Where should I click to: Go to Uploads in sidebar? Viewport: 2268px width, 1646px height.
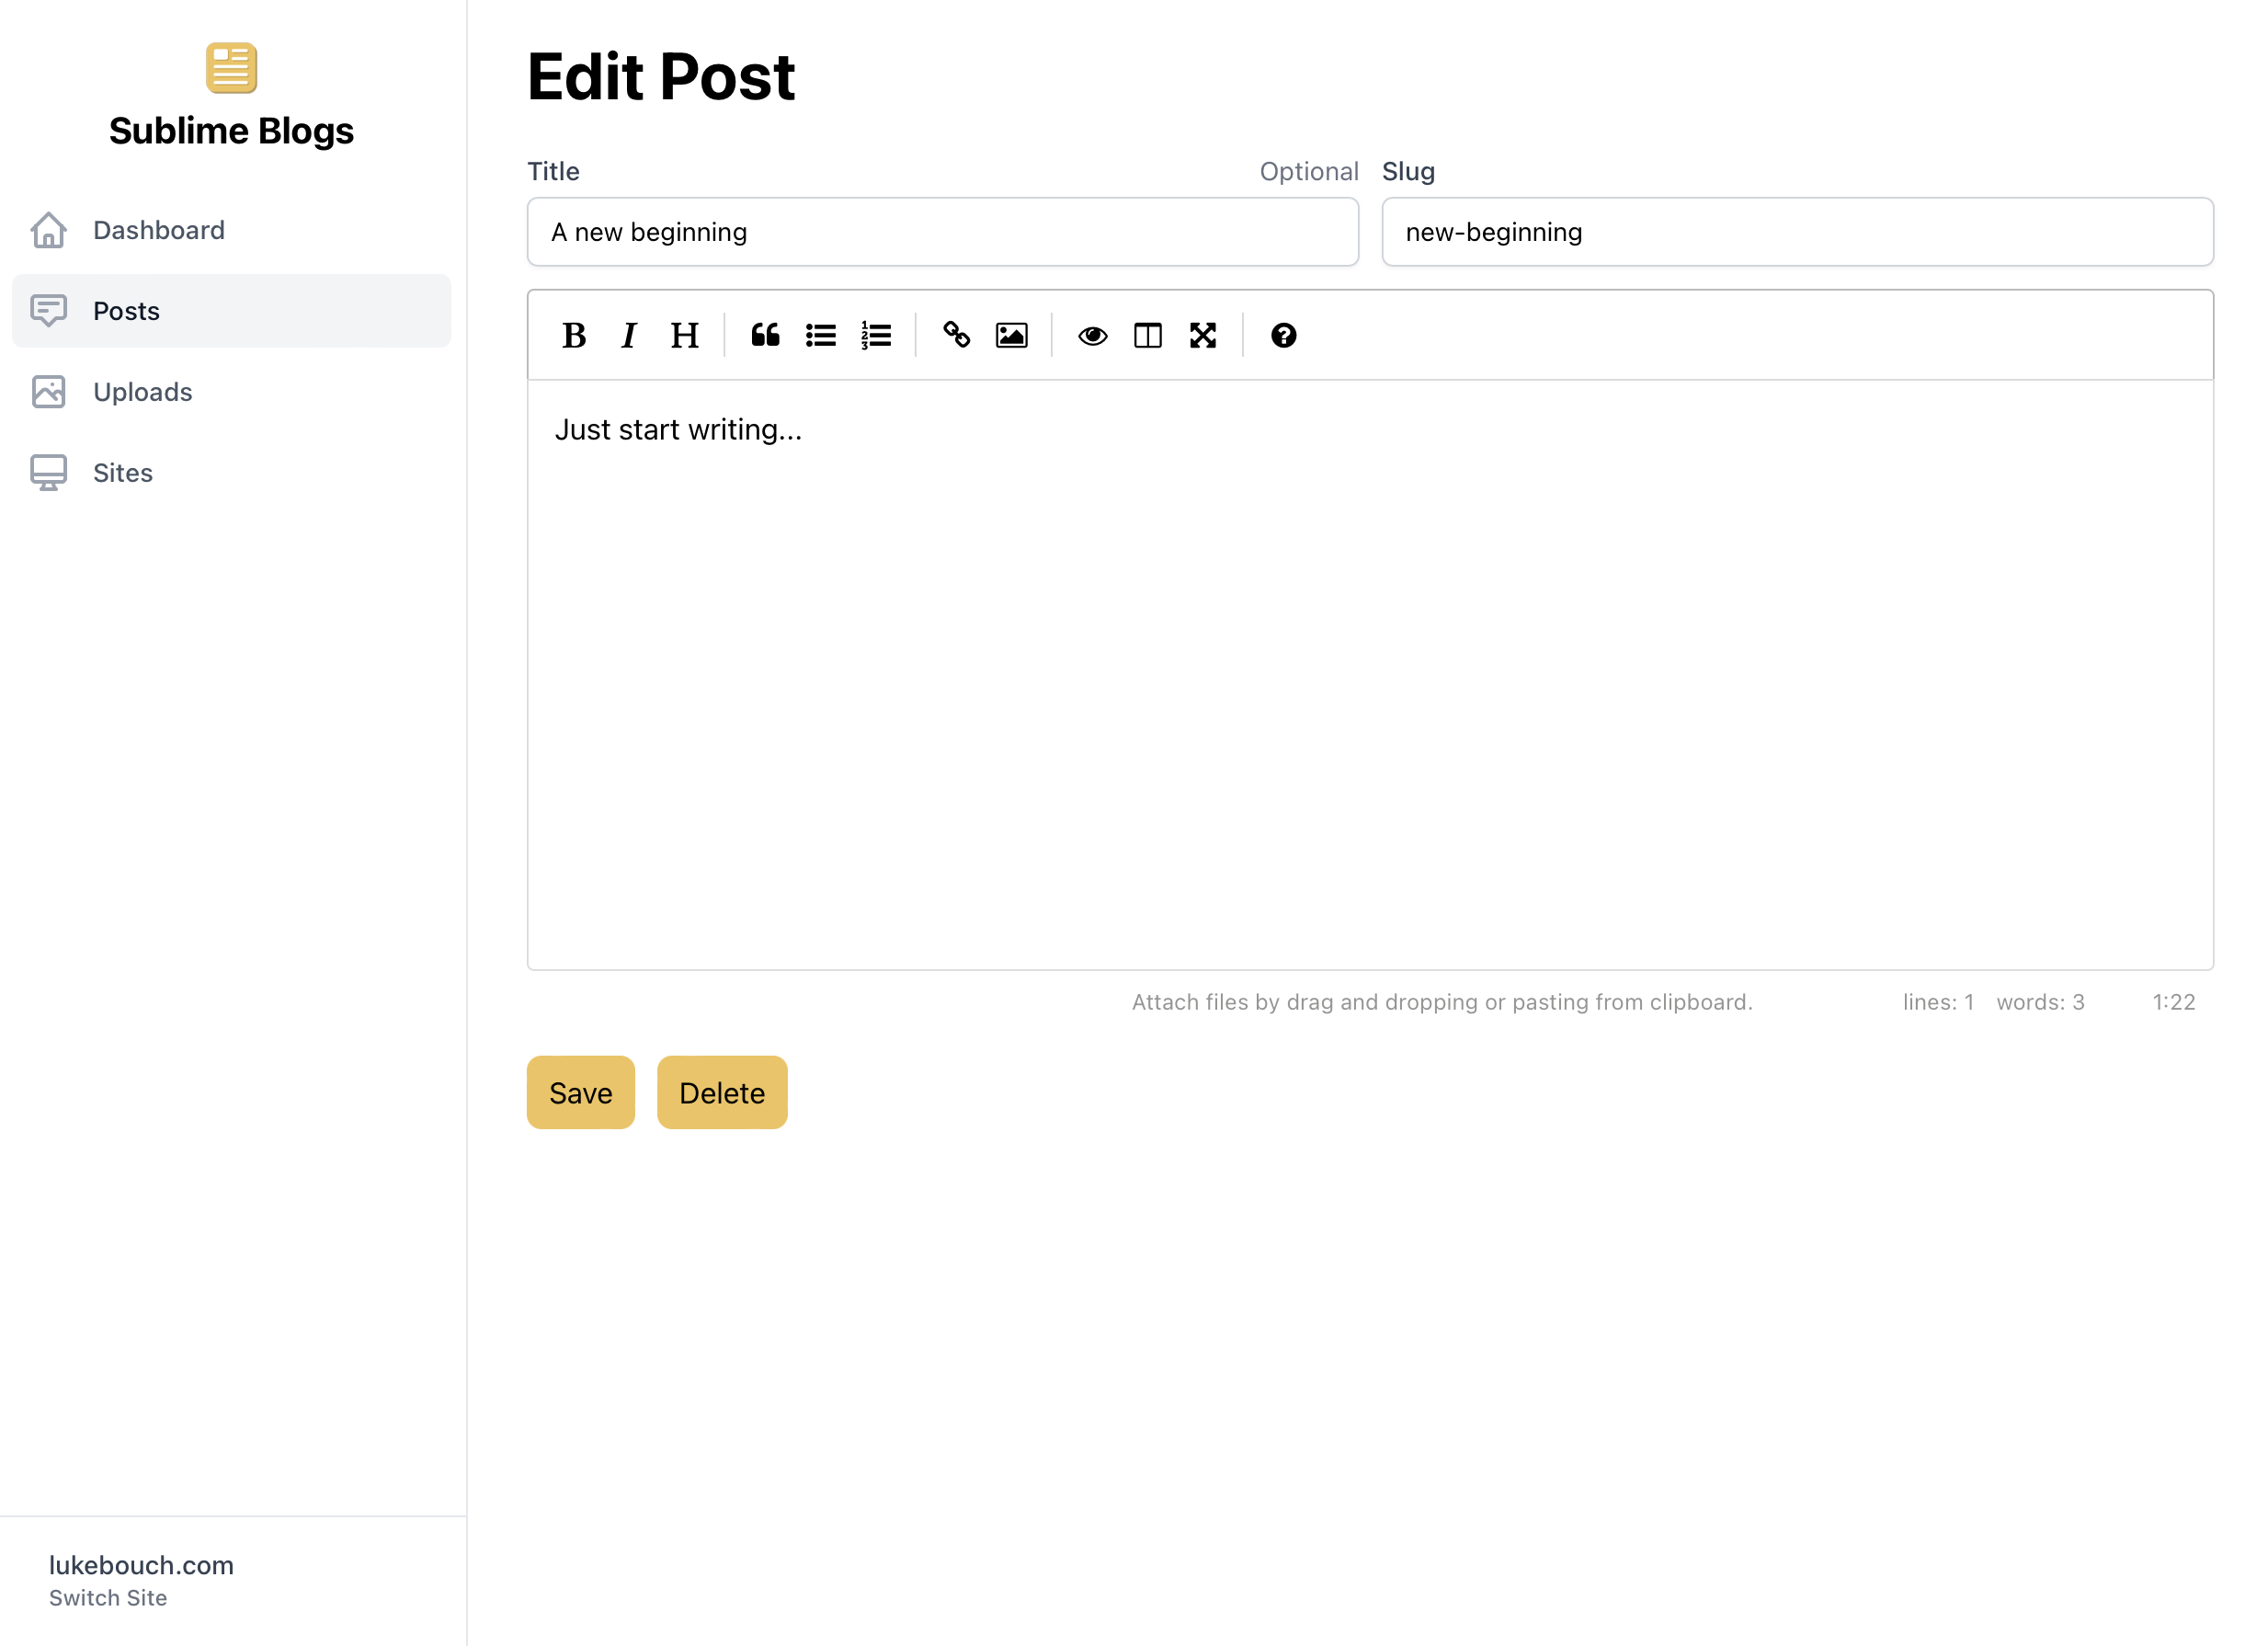(x=142, y=392)
